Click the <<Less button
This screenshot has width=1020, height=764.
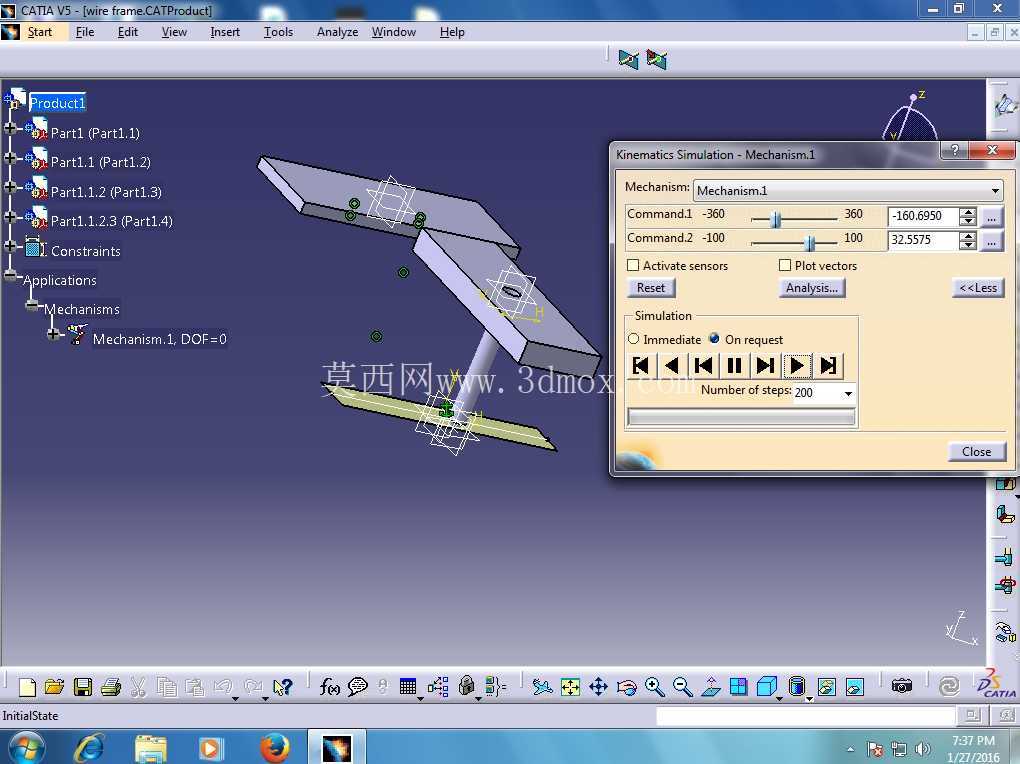point(978,288)
